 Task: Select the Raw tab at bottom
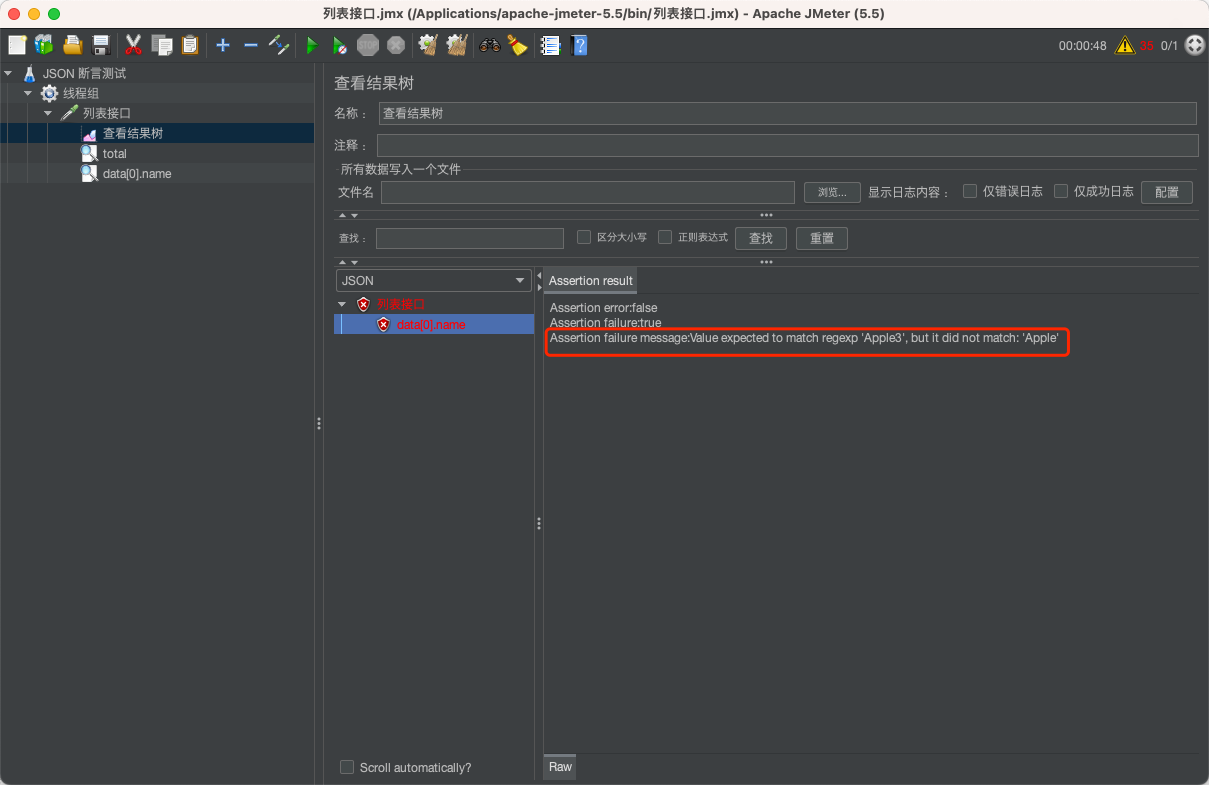558,767
